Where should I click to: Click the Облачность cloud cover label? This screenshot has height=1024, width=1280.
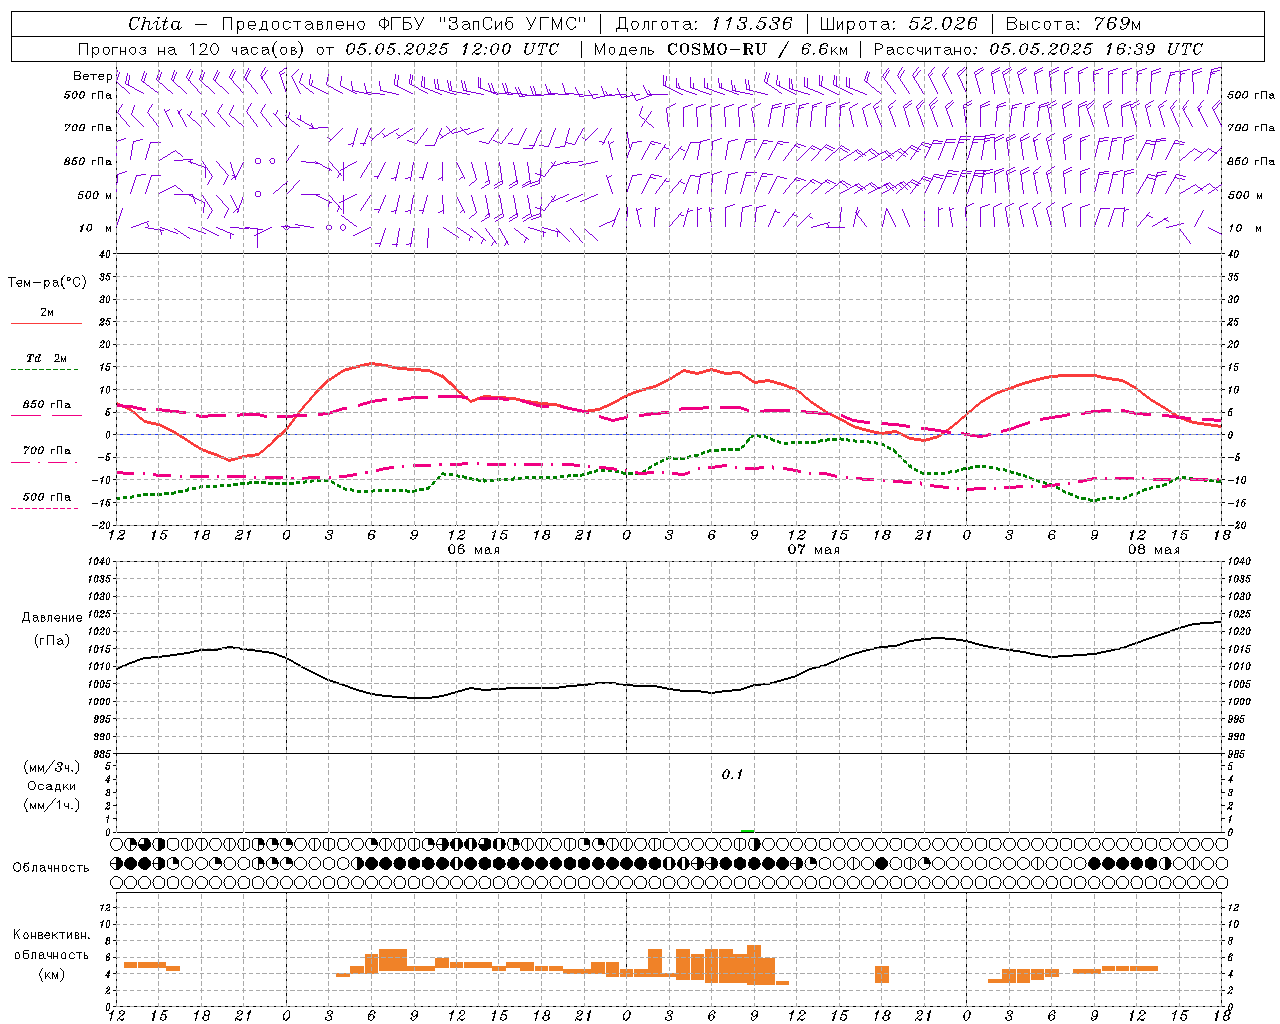click(51, 868)
